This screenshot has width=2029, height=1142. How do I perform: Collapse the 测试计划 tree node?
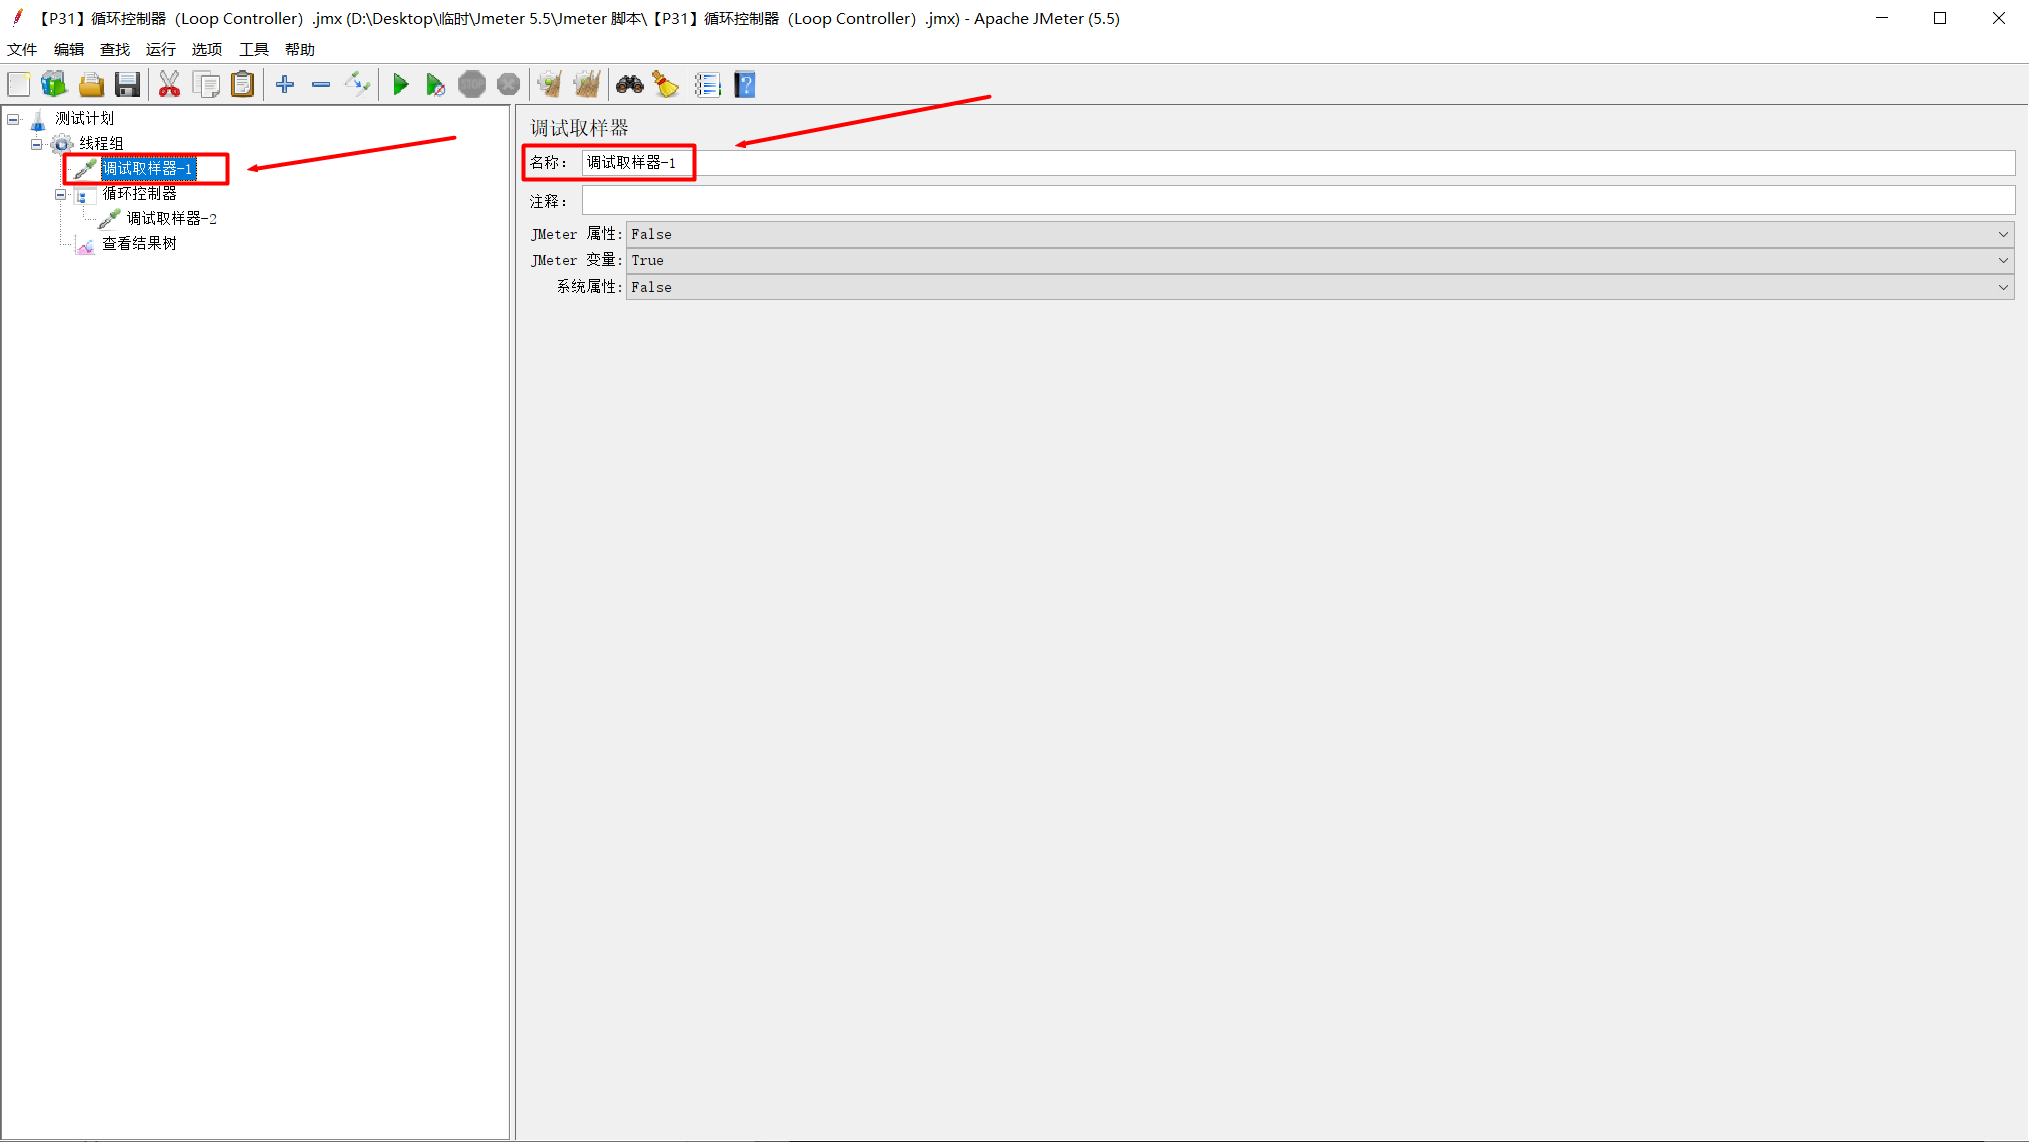click(x=13, y=119)
